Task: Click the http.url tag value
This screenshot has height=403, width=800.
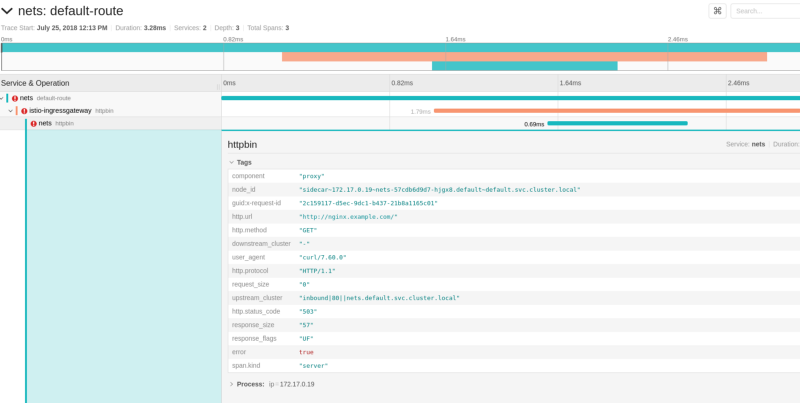Action: pos(348,216)
